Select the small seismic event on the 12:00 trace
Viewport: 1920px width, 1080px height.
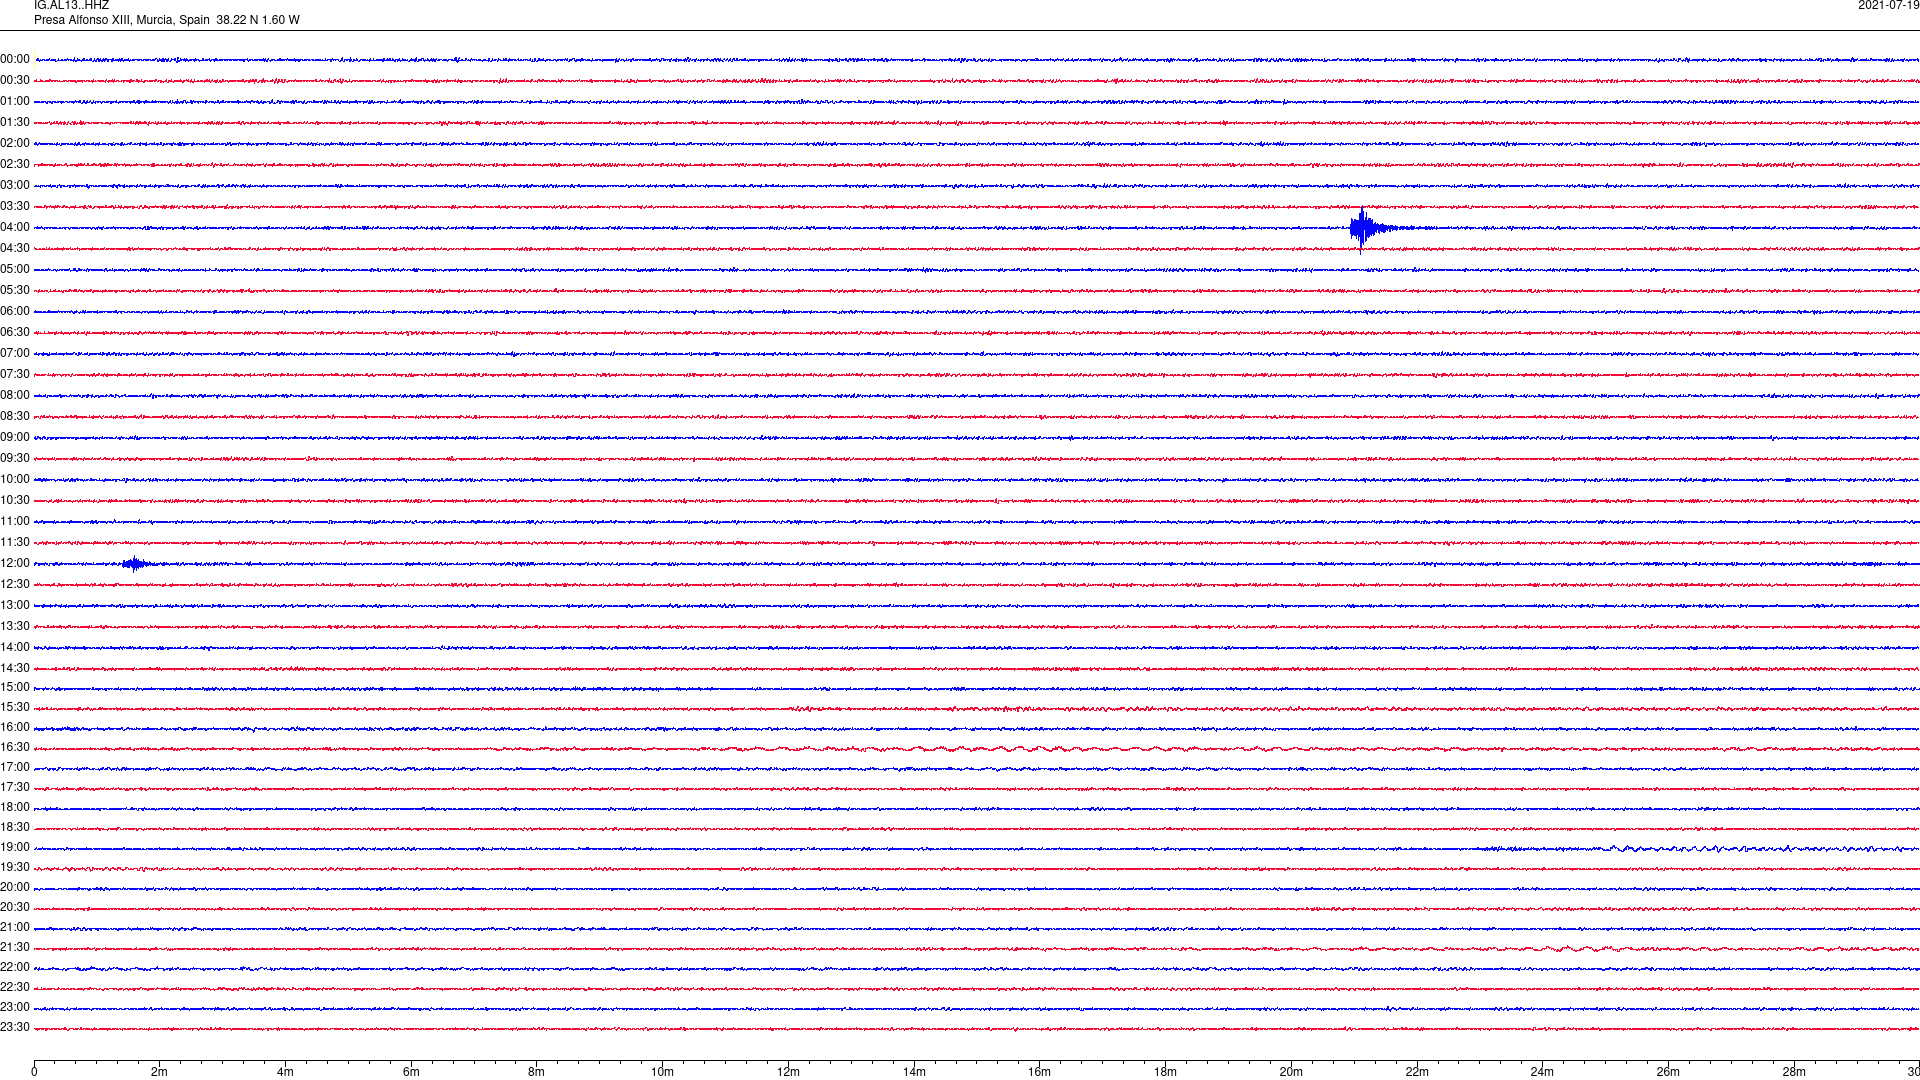pos(136,564)
